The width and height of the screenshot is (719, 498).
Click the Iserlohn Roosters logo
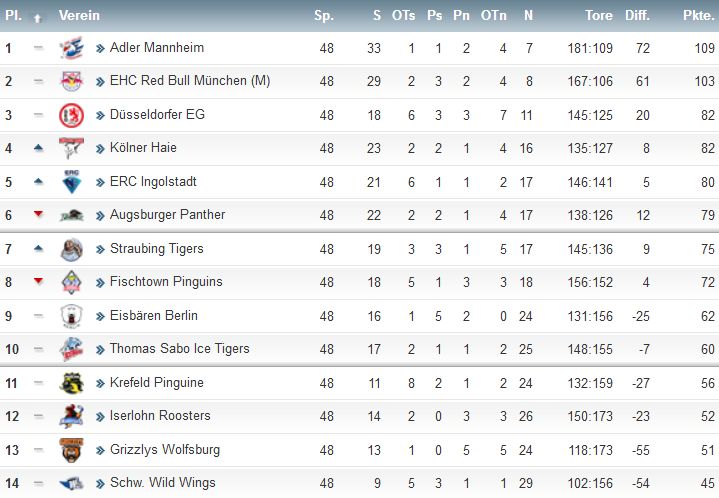point(72,416)
